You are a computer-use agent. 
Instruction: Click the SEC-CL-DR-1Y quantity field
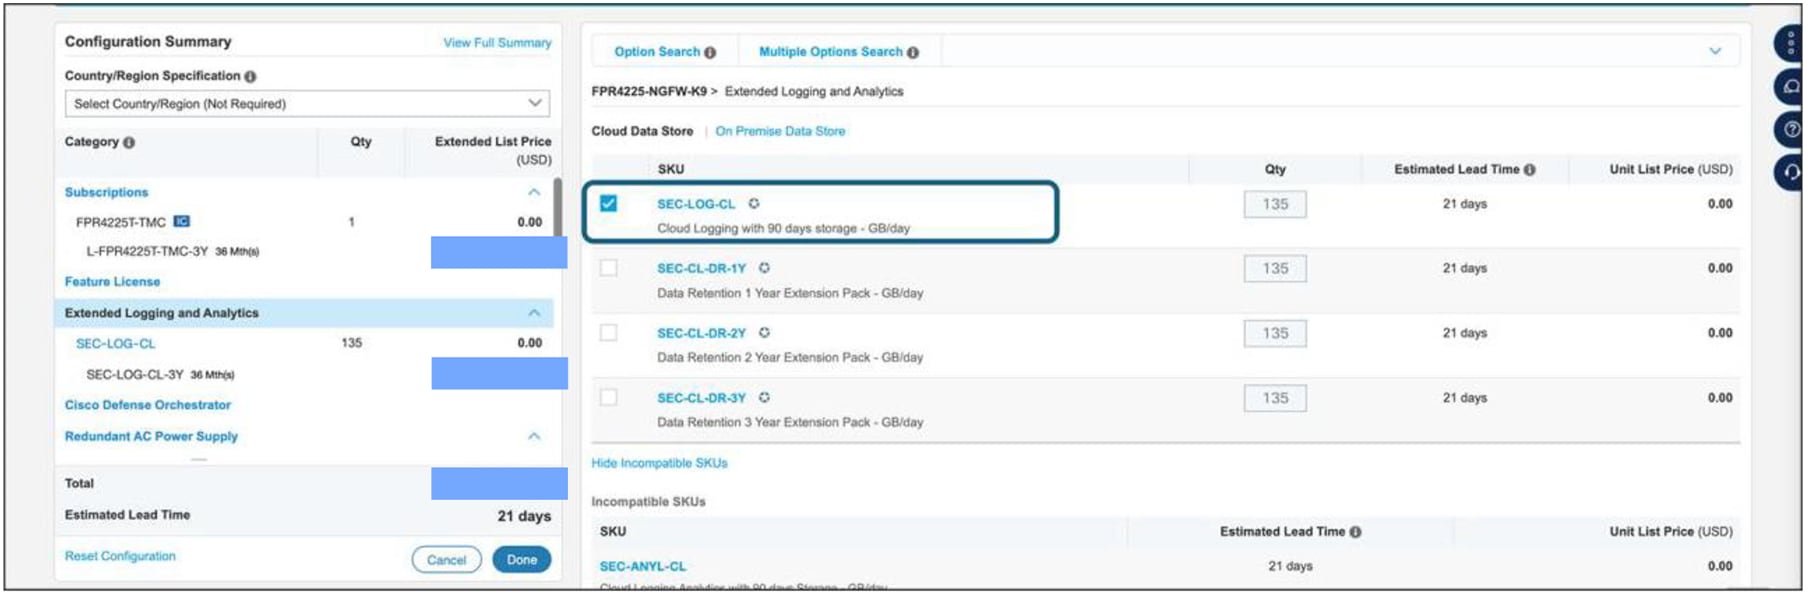[x=1275, y=269]
